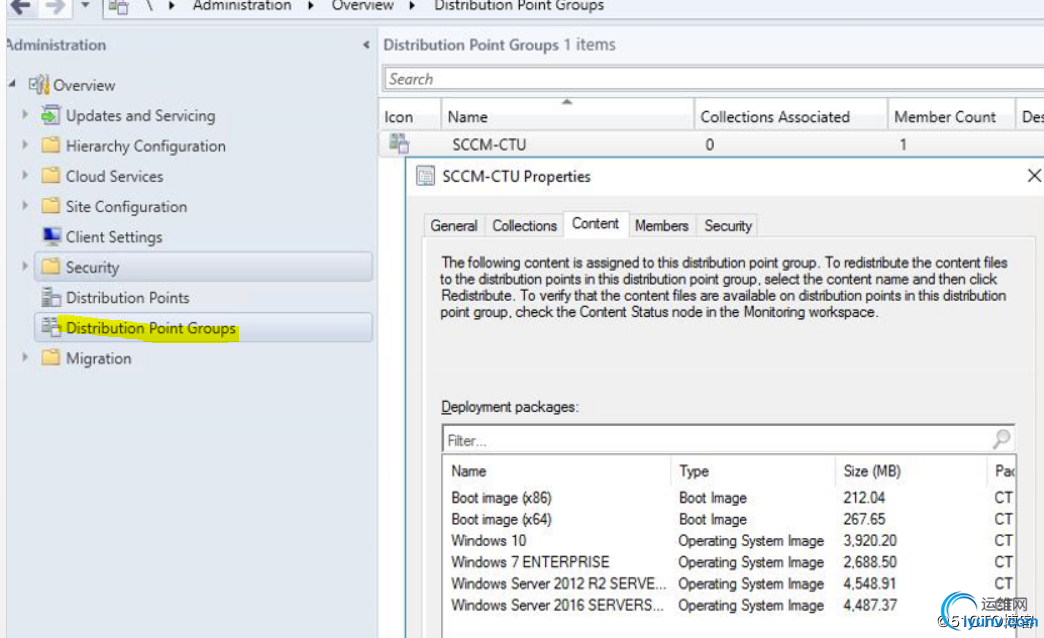The height and width of the screenshot is (638, 1044).
Task: Select the SCCM-CTU list row
Action: (x=711, y=144)
